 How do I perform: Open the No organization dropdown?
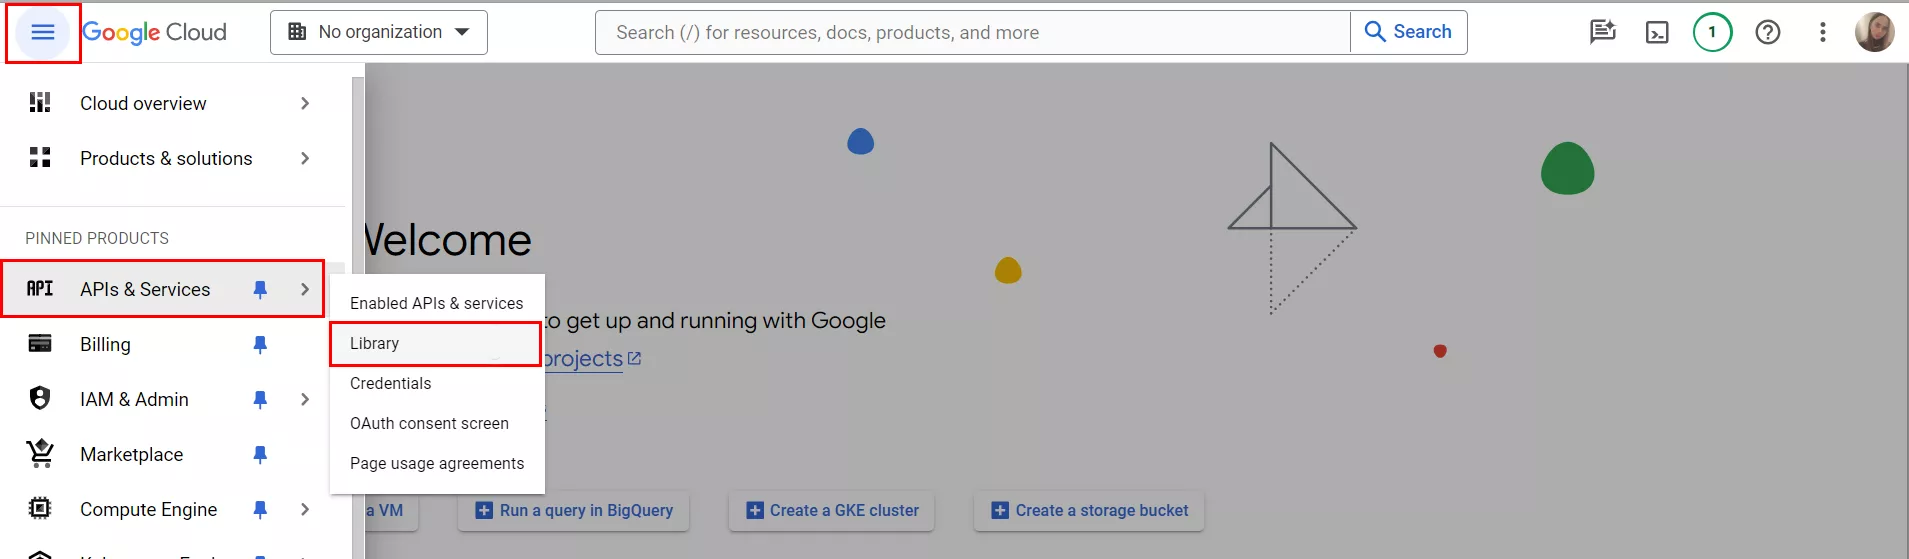[x=379, y=33]
